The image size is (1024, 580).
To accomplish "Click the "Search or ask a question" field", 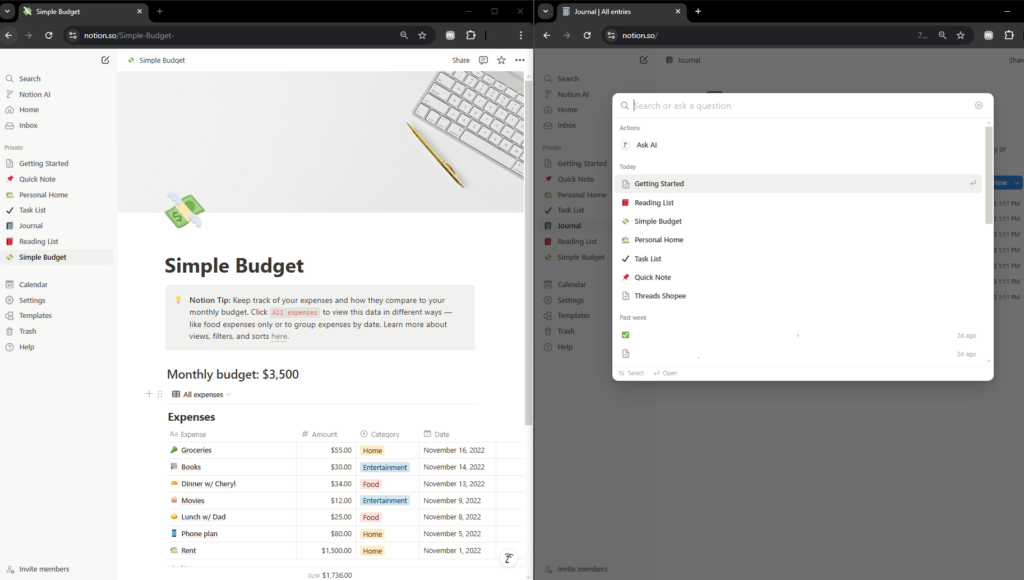I will click(x=802, y=106).
